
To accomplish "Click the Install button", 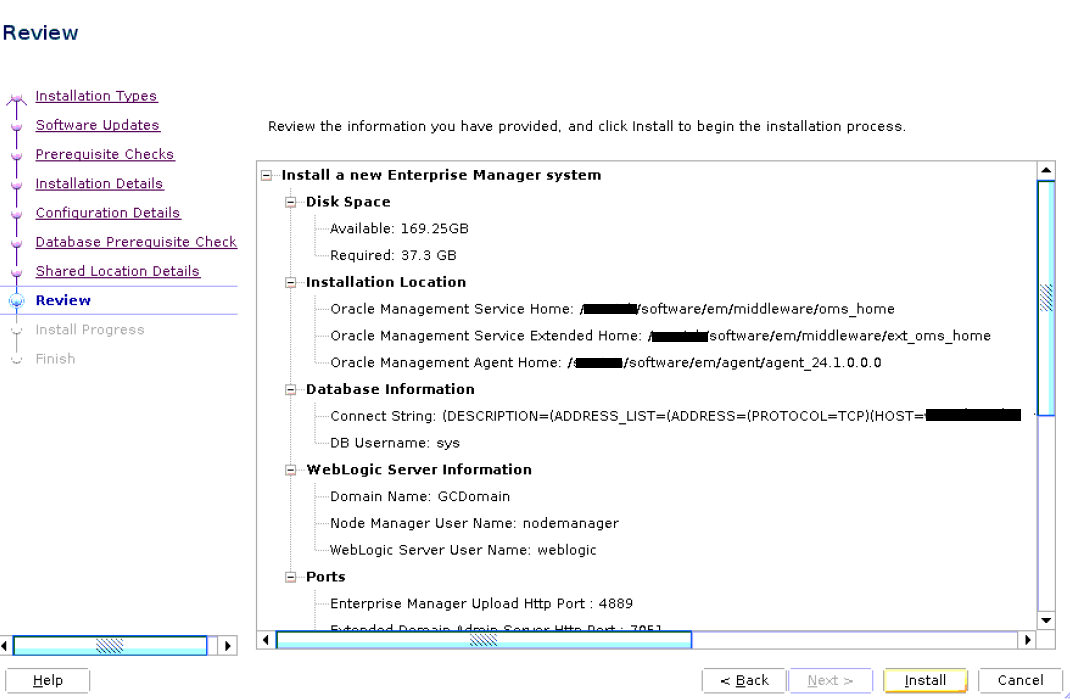I will click(925, 681).
